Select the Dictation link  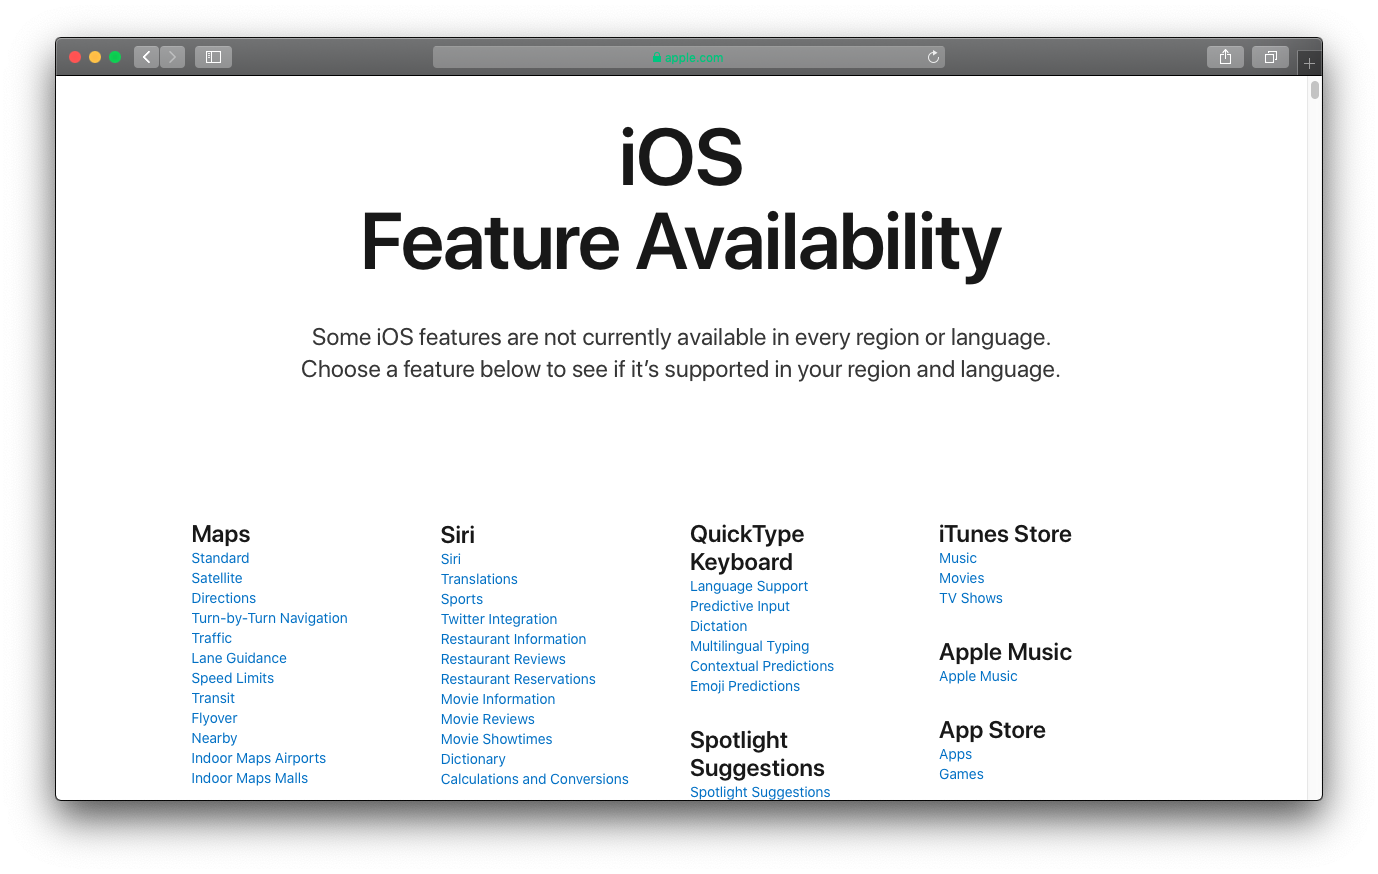click(x=719, y=626)
